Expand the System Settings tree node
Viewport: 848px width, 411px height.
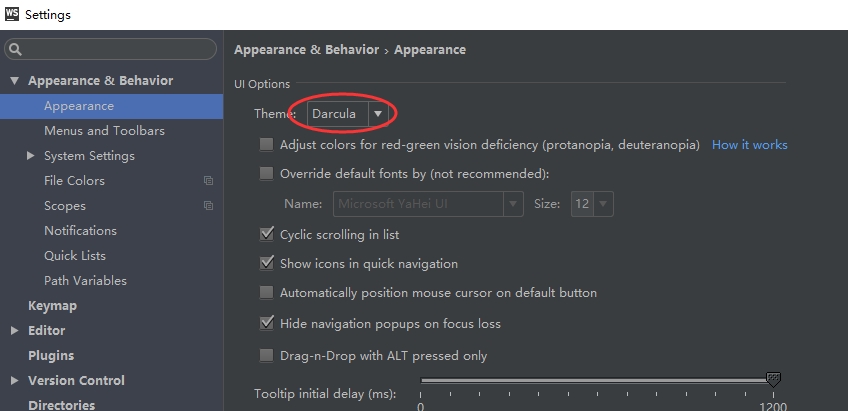click(x=31, y=156)
